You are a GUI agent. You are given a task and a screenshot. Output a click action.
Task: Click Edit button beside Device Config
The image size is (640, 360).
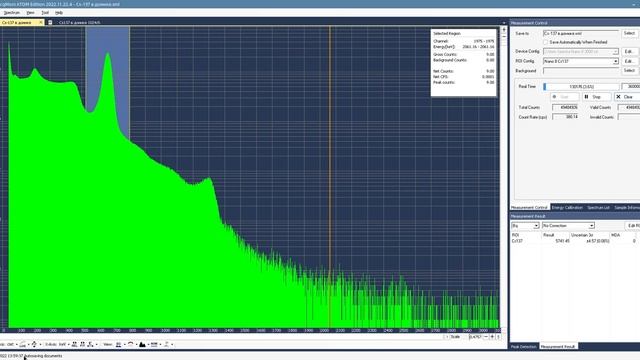pos(629,51)
